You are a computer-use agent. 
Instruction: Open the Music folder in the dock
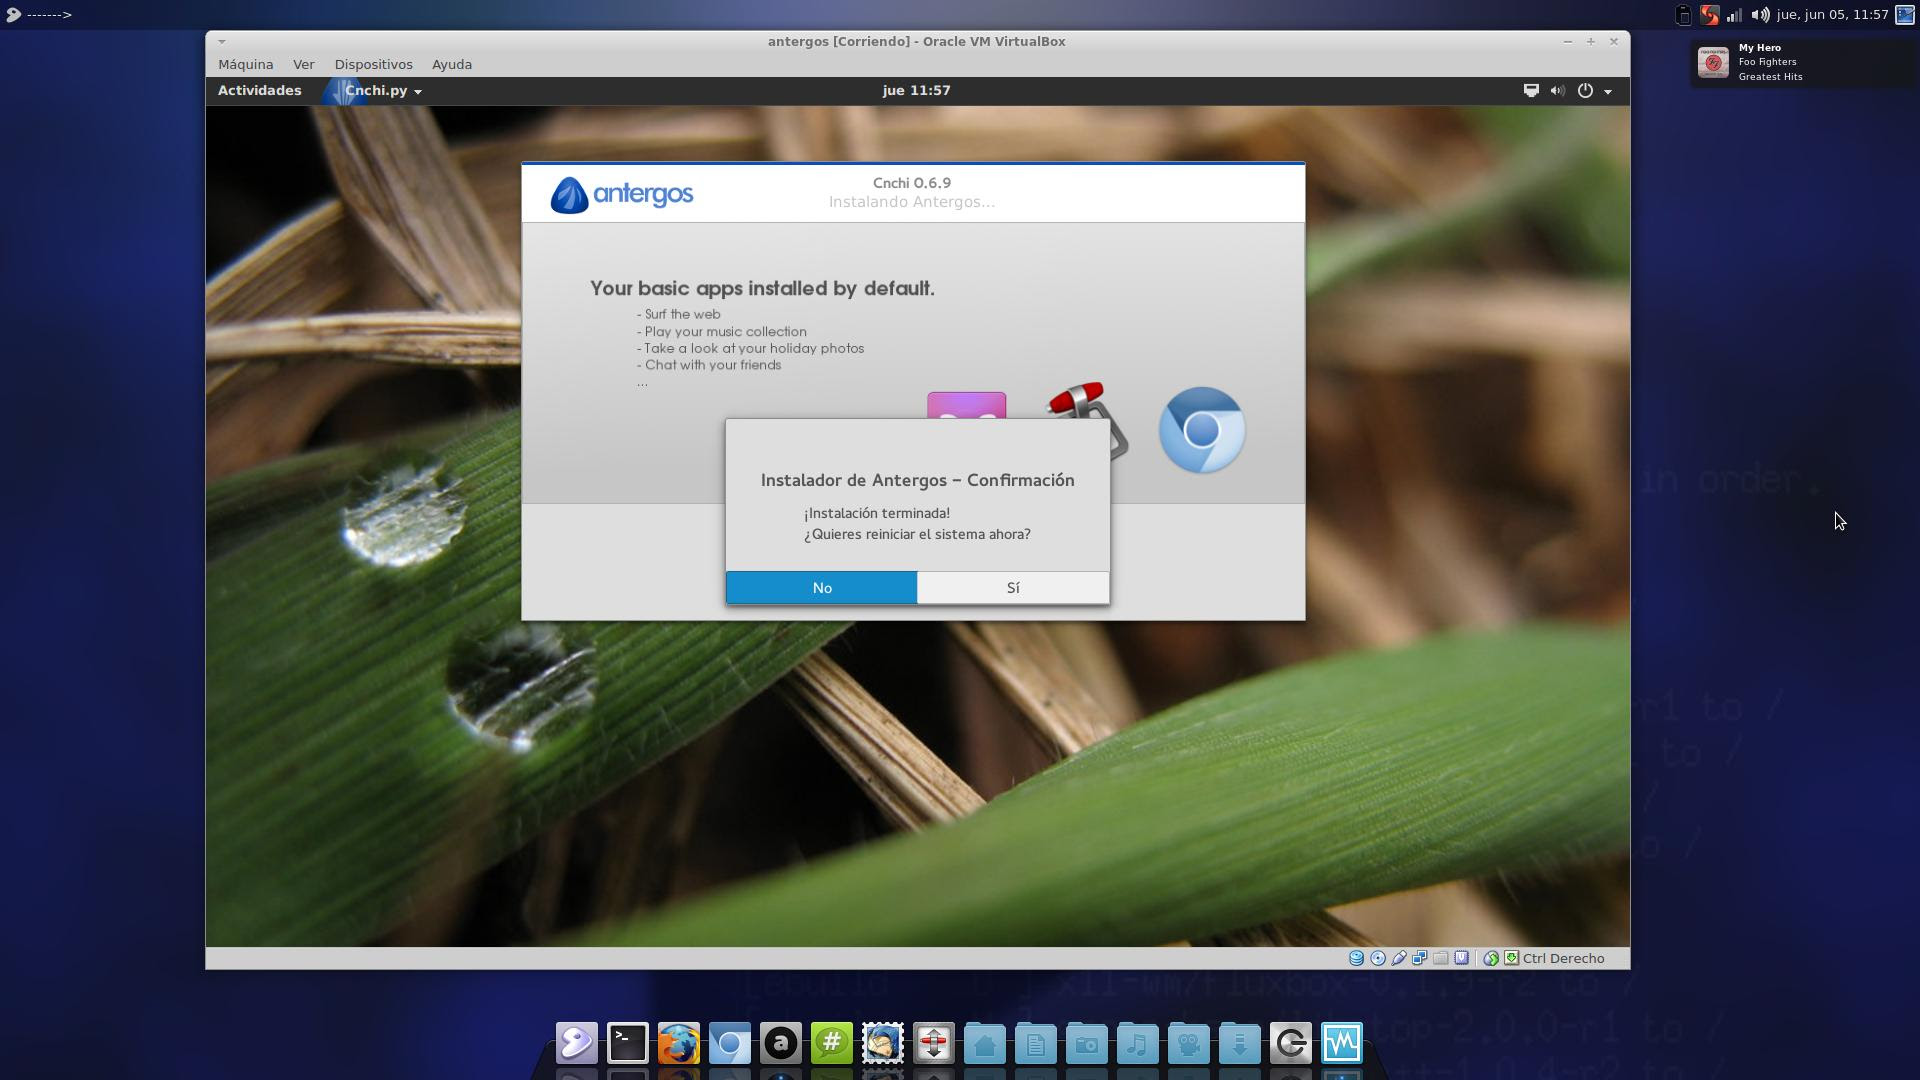[x=1137, y=1044]
